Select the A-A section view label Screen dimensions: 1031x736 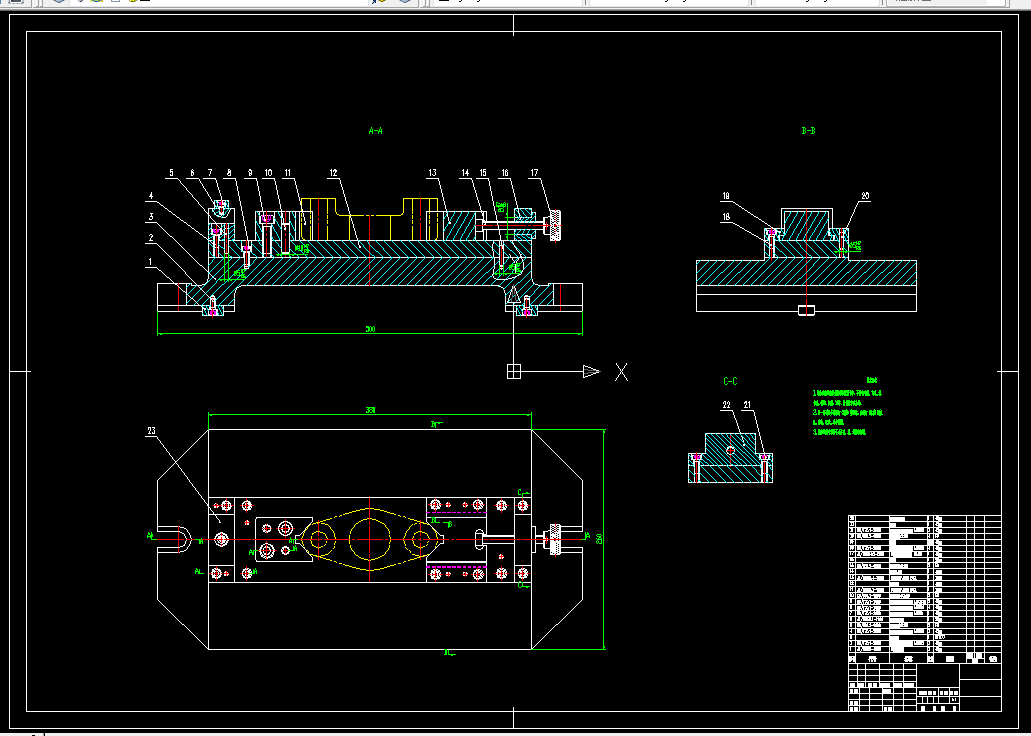375,131
